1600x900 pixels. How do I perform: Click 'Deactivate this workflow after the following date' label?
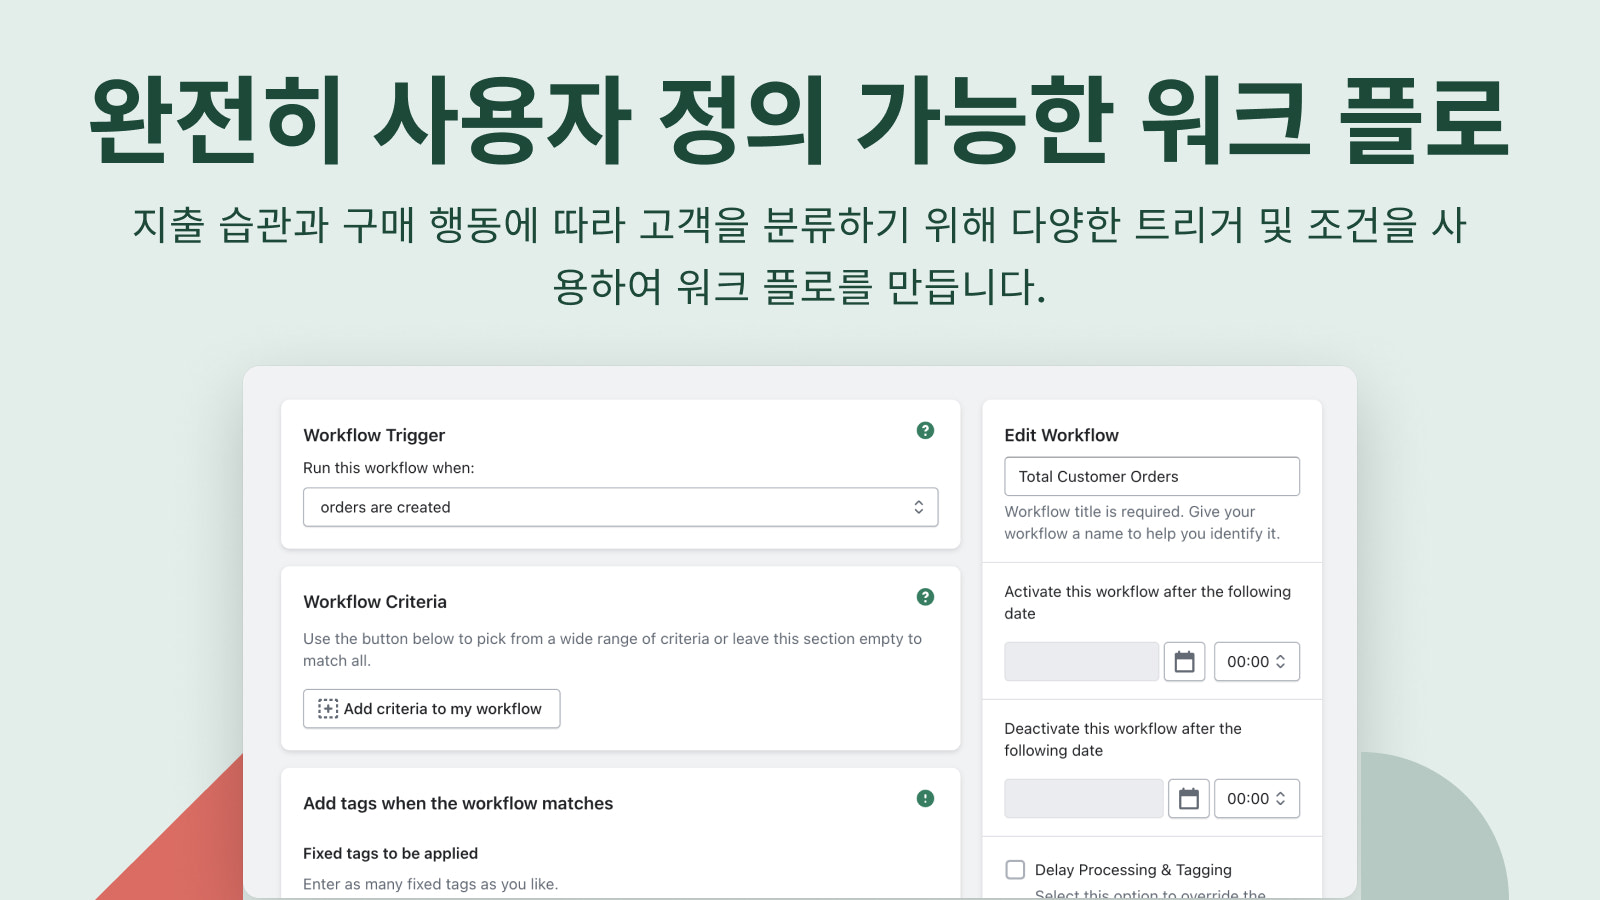coord(1123,740)
